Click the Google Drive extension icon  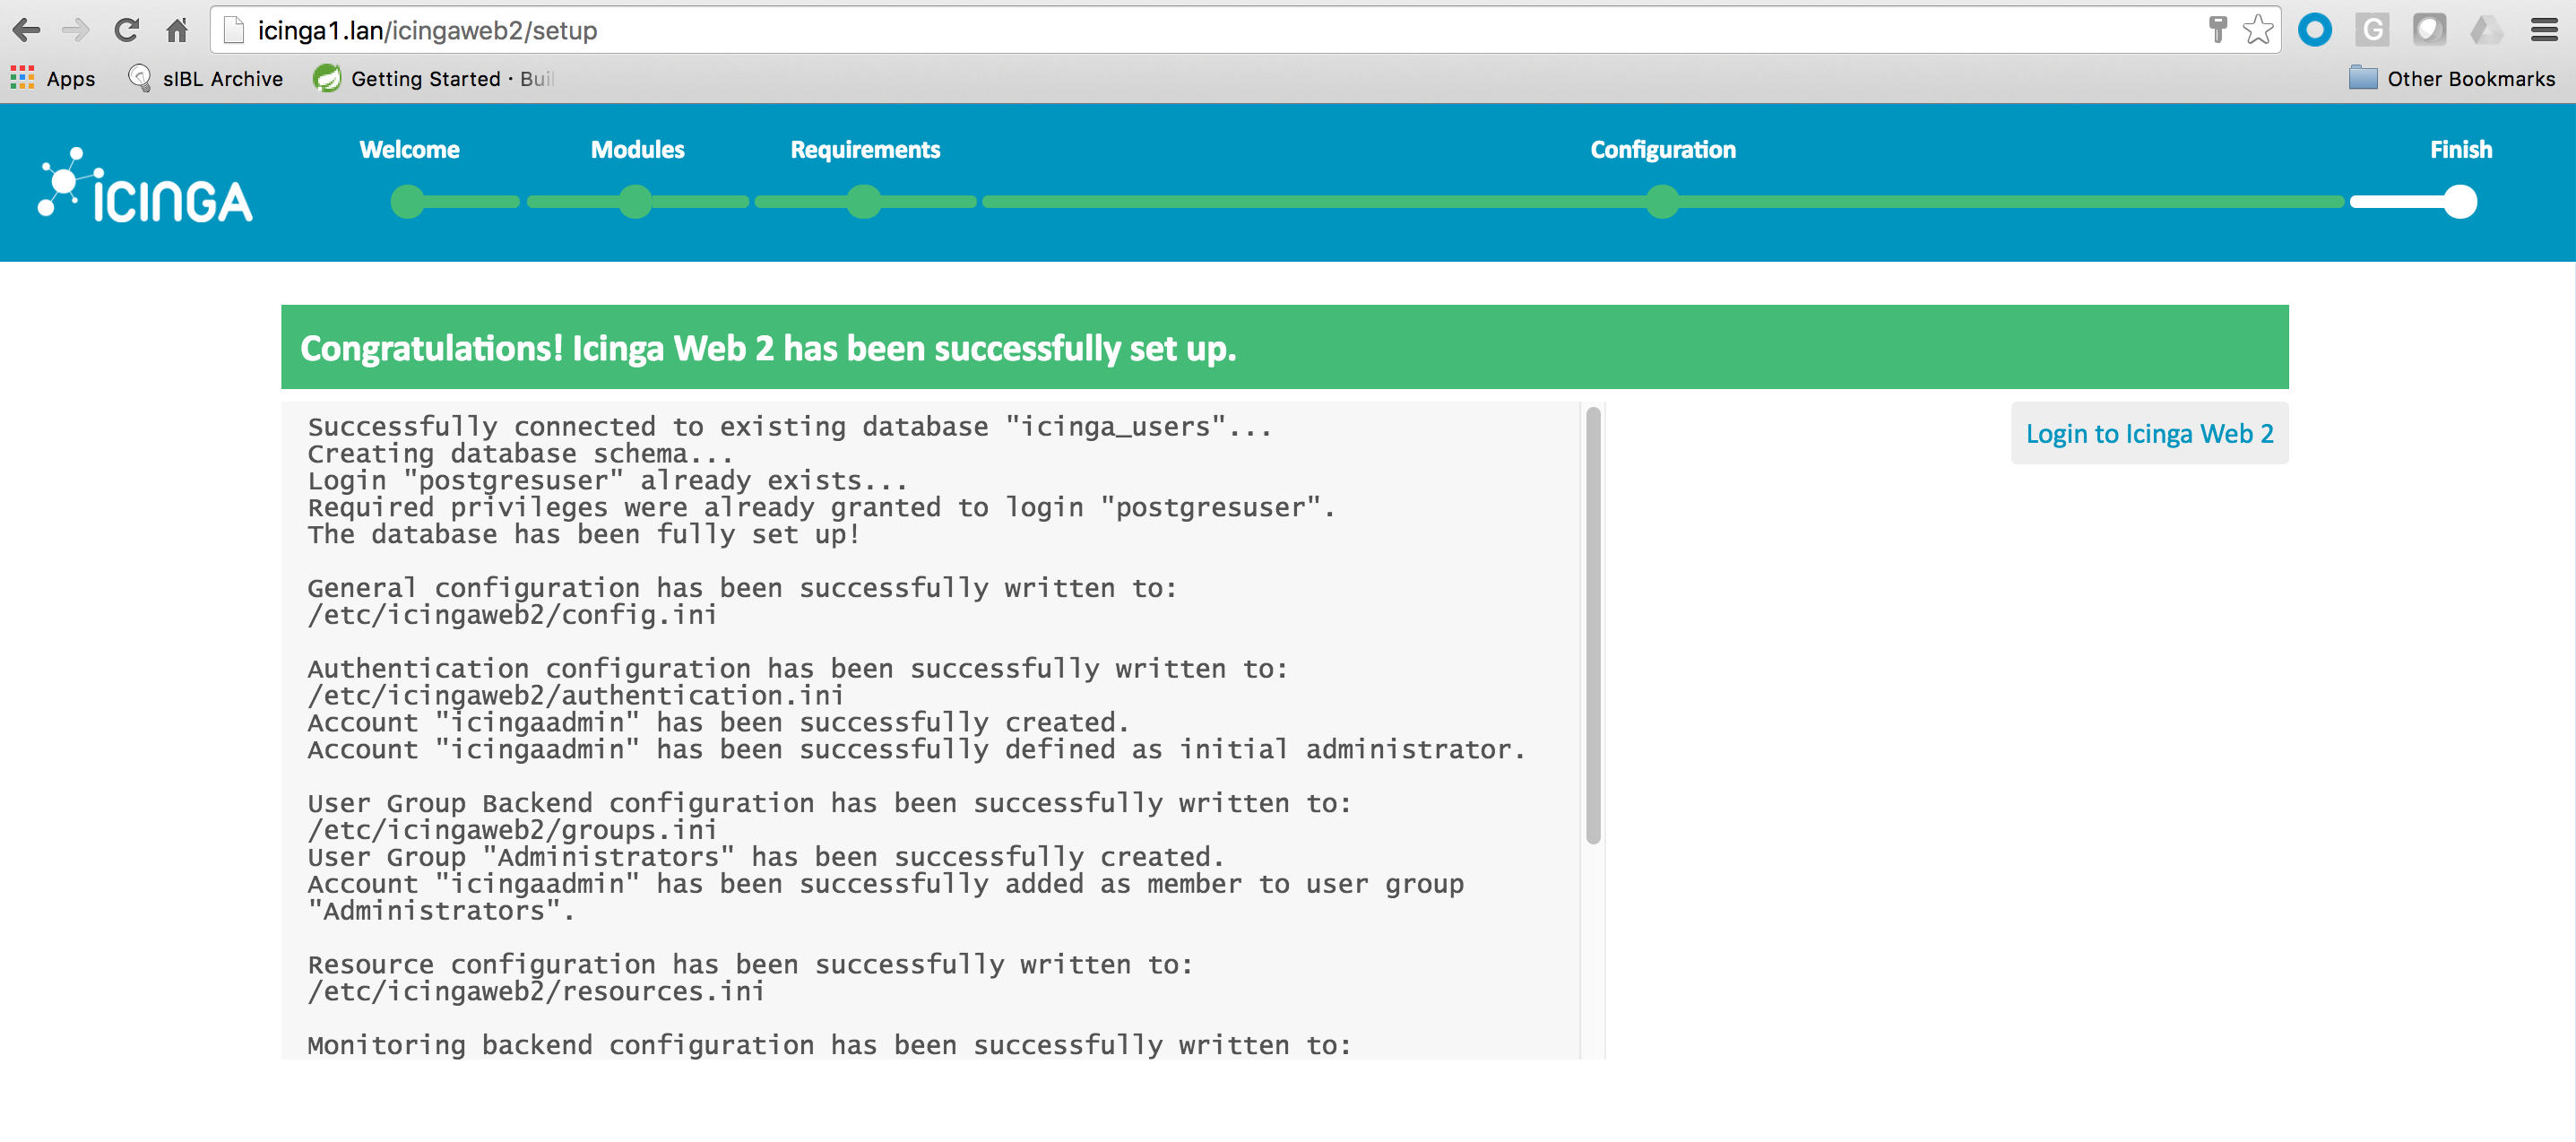point(2486,30)
